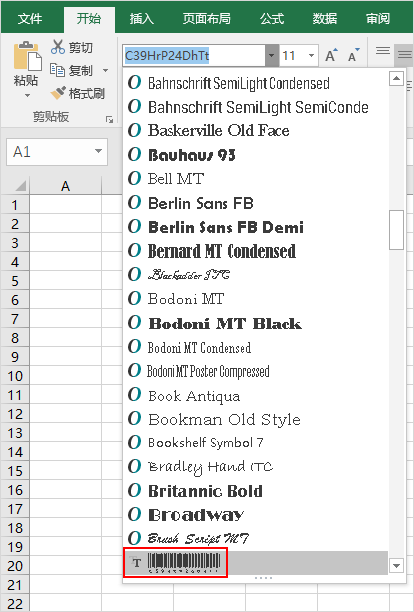
Task: Click the 复制 copy icon
Action: click(57, 70)
